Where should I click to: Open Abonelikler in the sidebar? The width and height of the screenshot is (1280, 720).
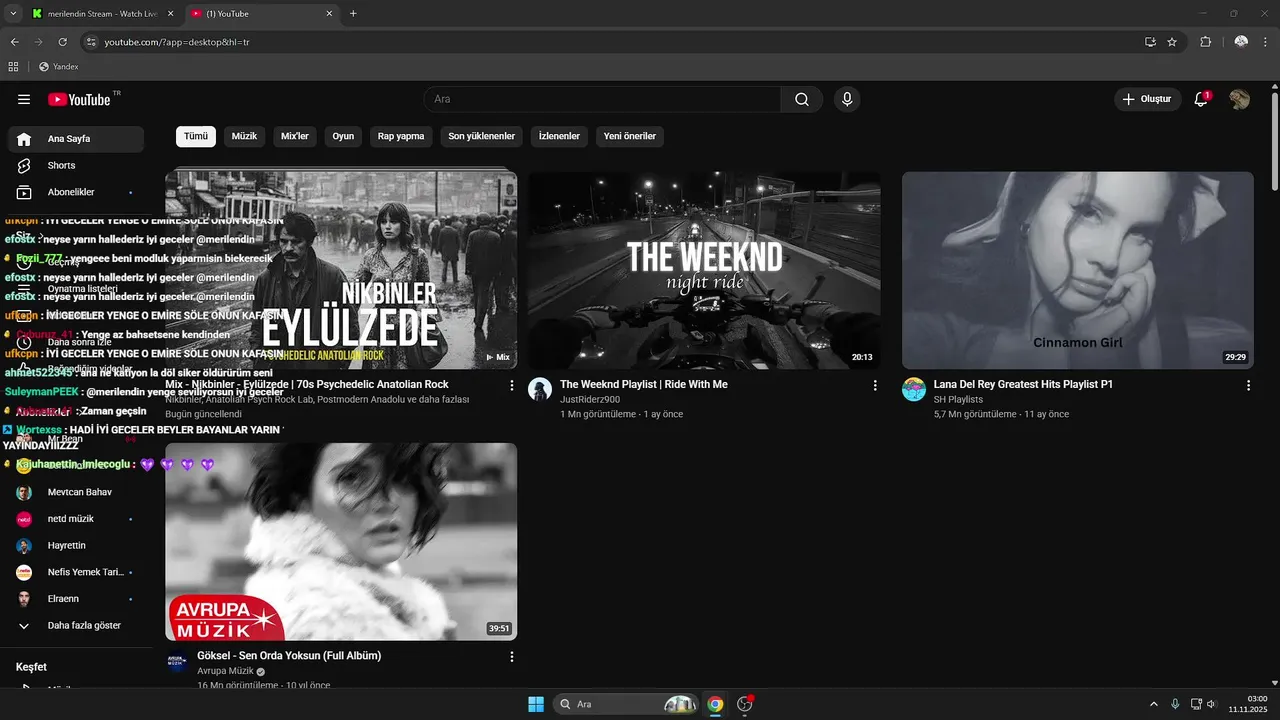click(x=76, y=192)
